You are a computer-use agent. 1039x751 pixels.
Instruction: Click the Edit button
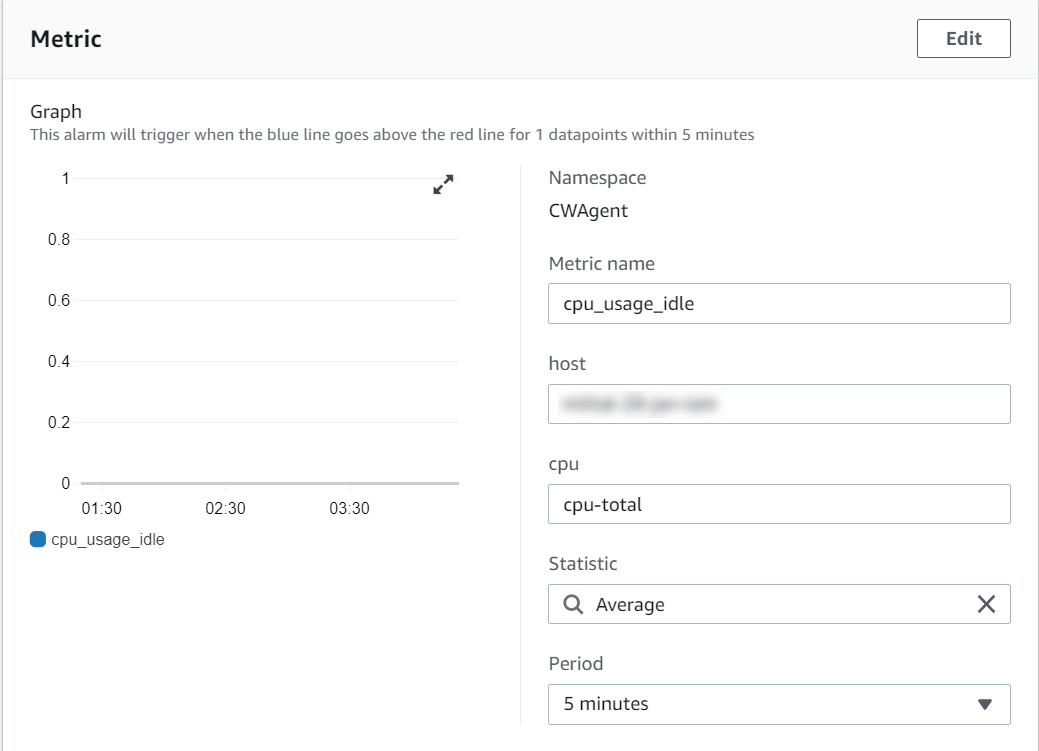tap(963, 39)
